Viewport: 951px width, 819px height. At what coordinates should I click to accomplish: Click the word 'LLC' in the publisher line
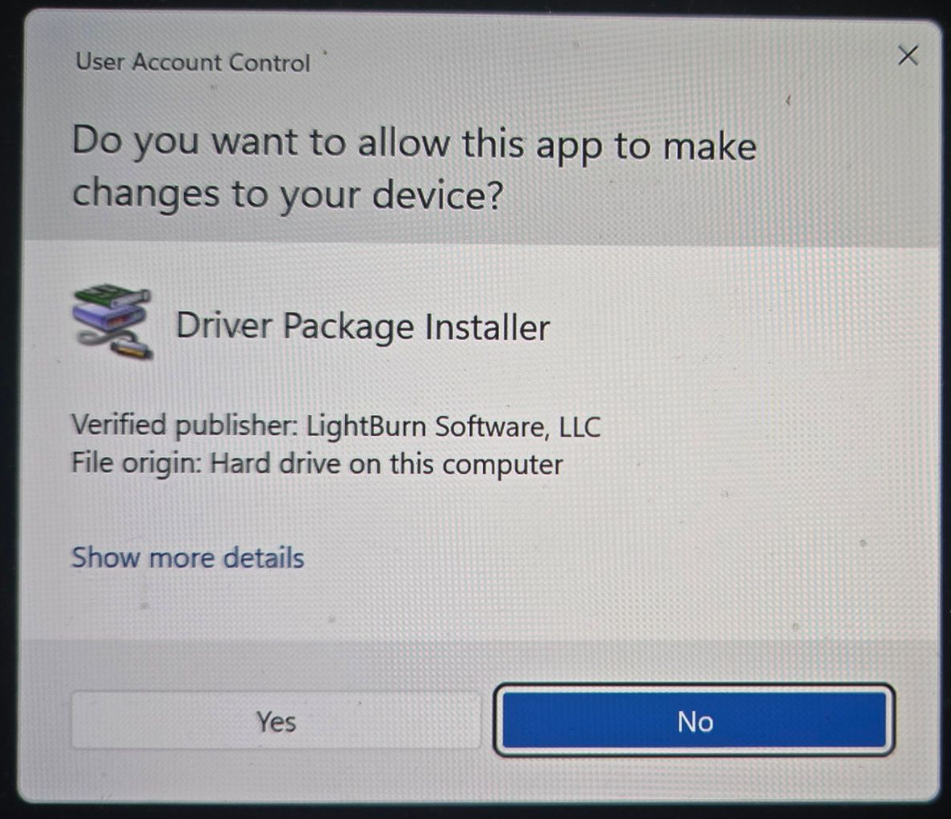(580, 426)
